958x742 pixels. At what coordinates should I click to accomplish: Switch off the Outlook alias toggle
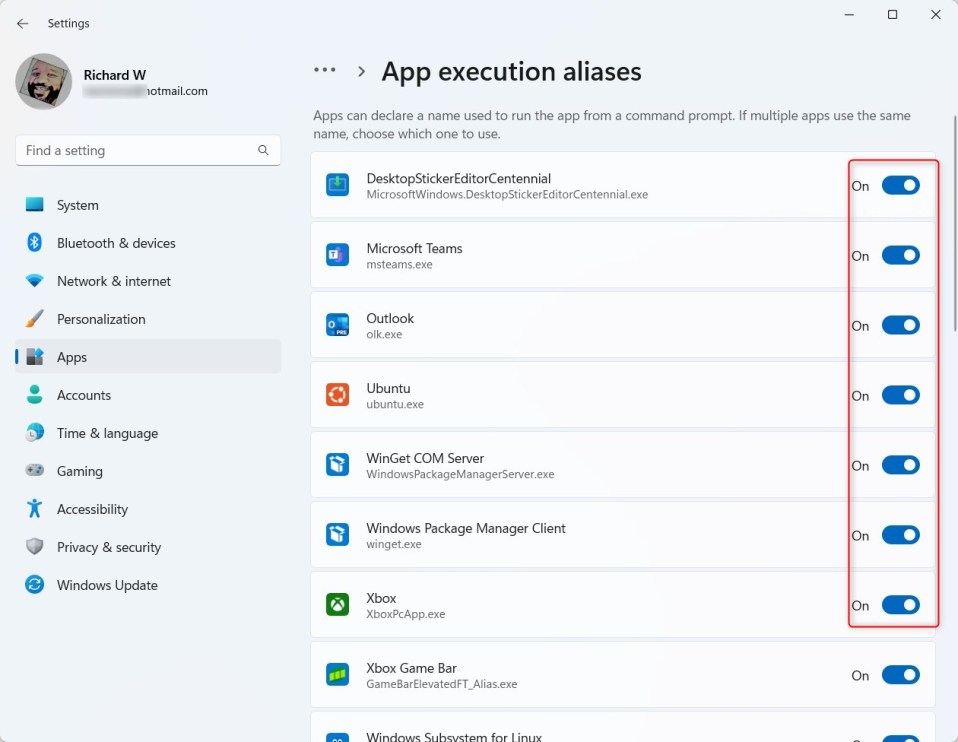(900, 325)
